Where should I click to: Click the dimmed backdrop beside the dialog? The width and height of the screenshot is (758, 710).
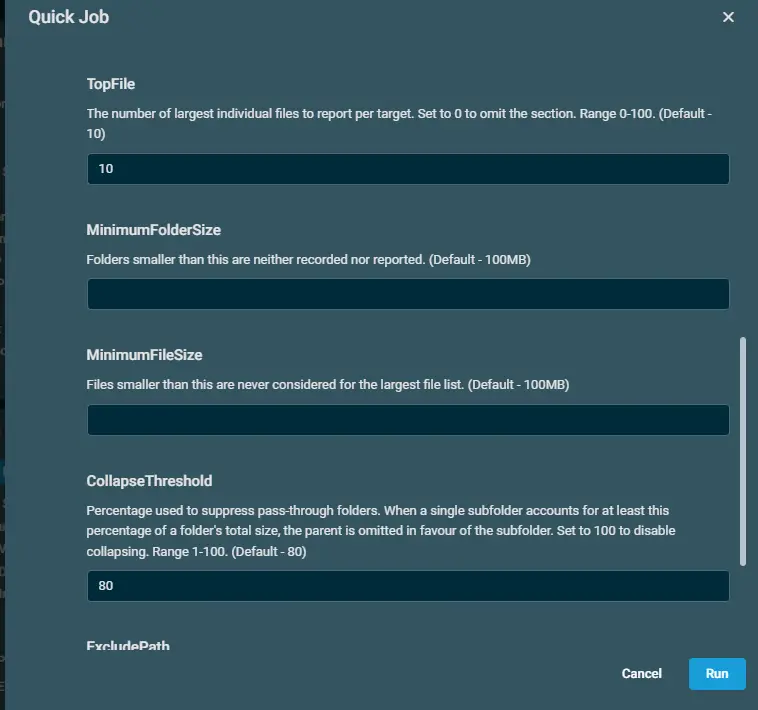pos(2,338)
